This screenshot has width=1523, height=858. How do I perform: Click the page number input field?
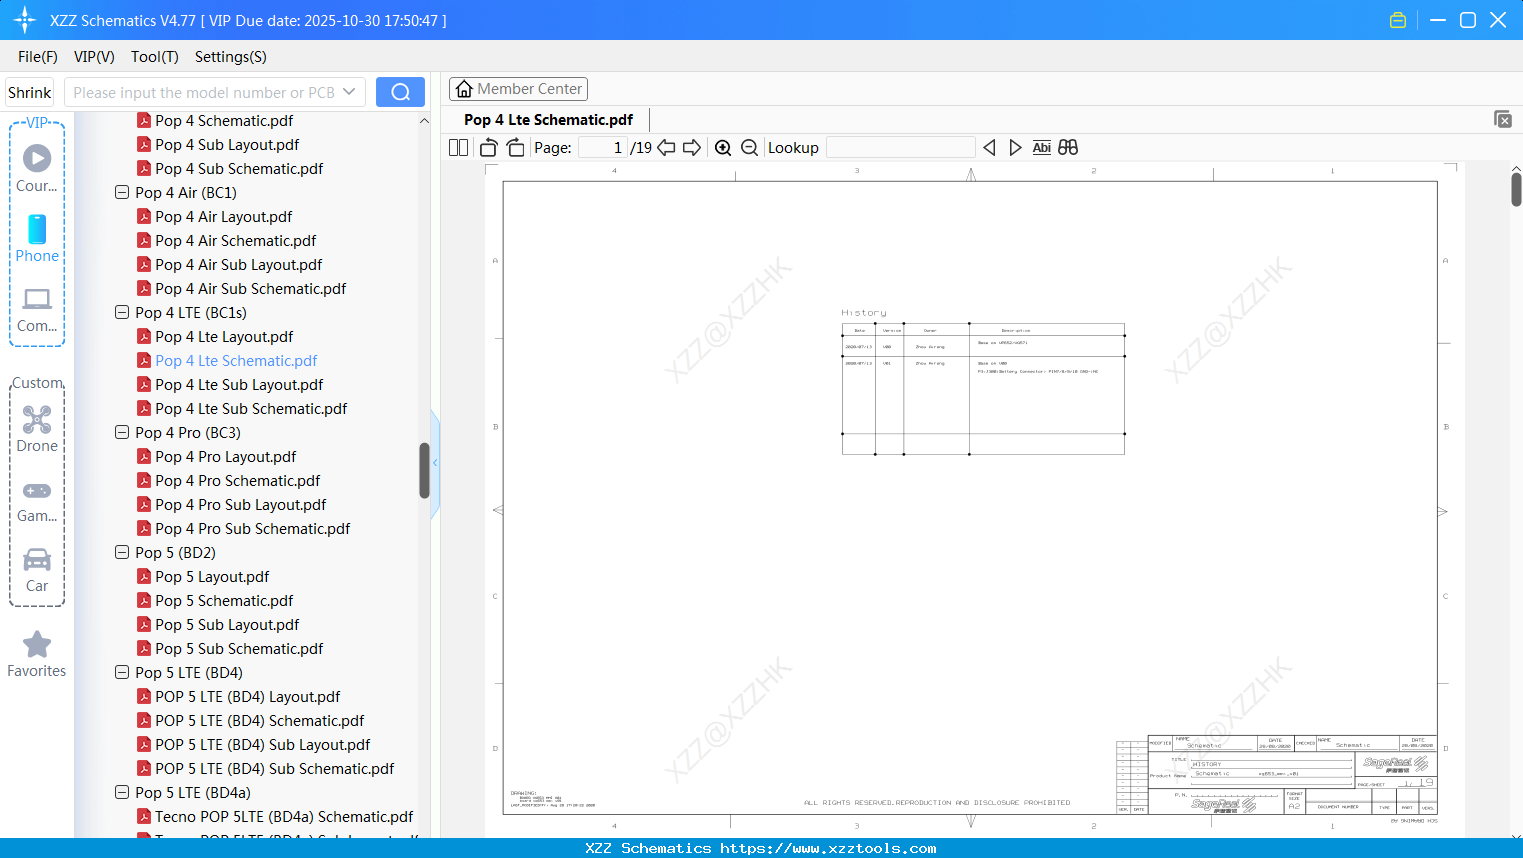point(600,147)
